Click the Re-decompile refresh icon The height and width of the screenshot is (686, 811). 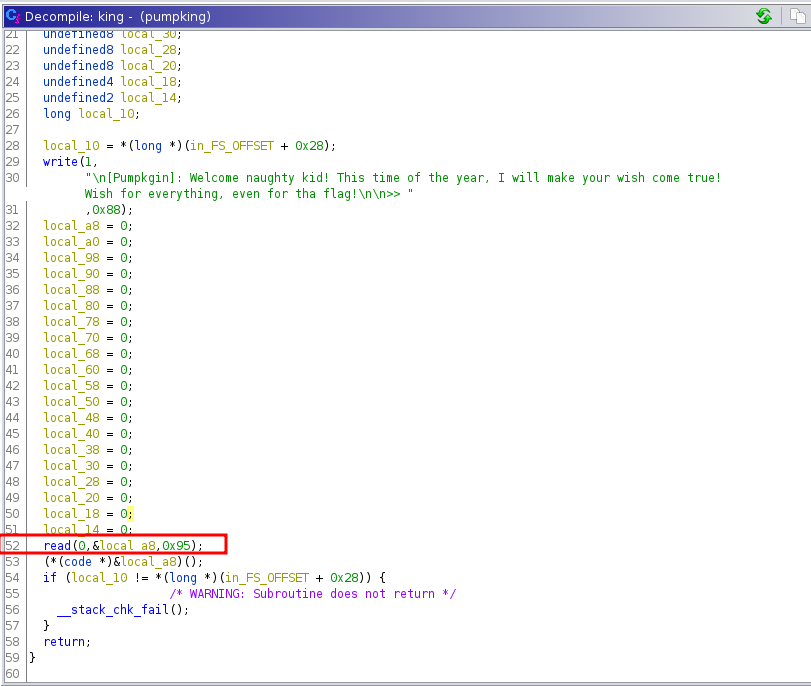(764, 16)
